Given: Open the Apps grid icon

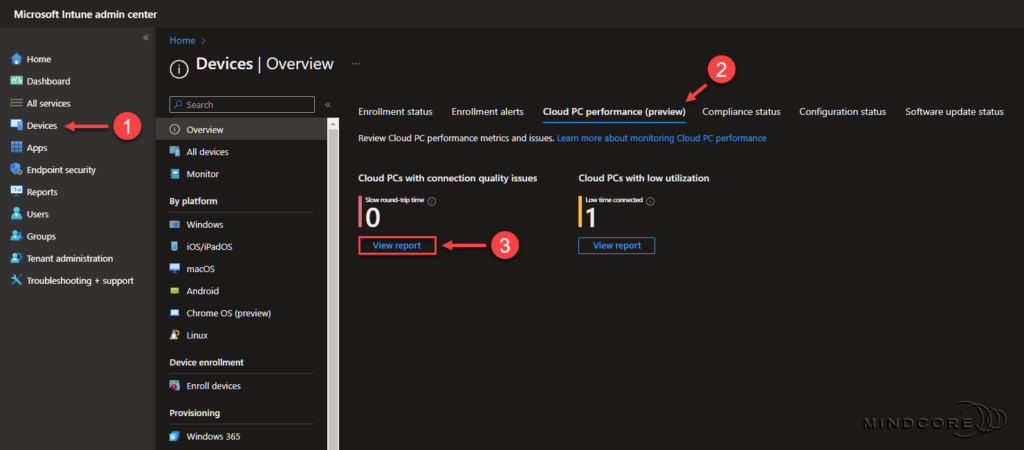Looking at the screenshot, I should click(17, 148).
